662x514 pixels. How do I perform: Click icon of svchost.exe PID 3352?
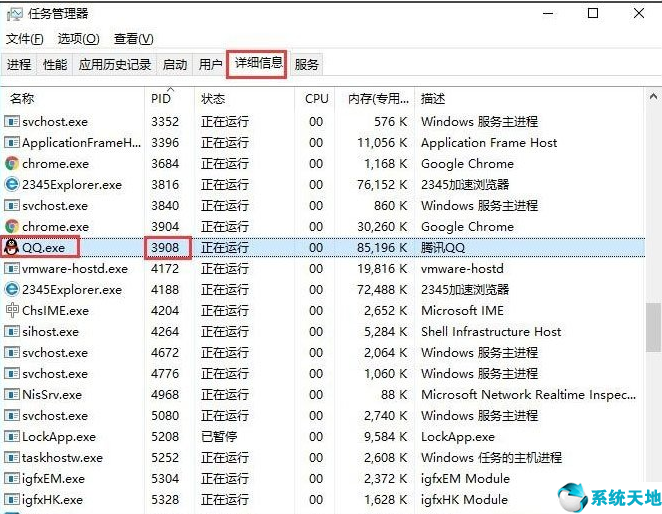pyautogui.click(x=12, y=122)
